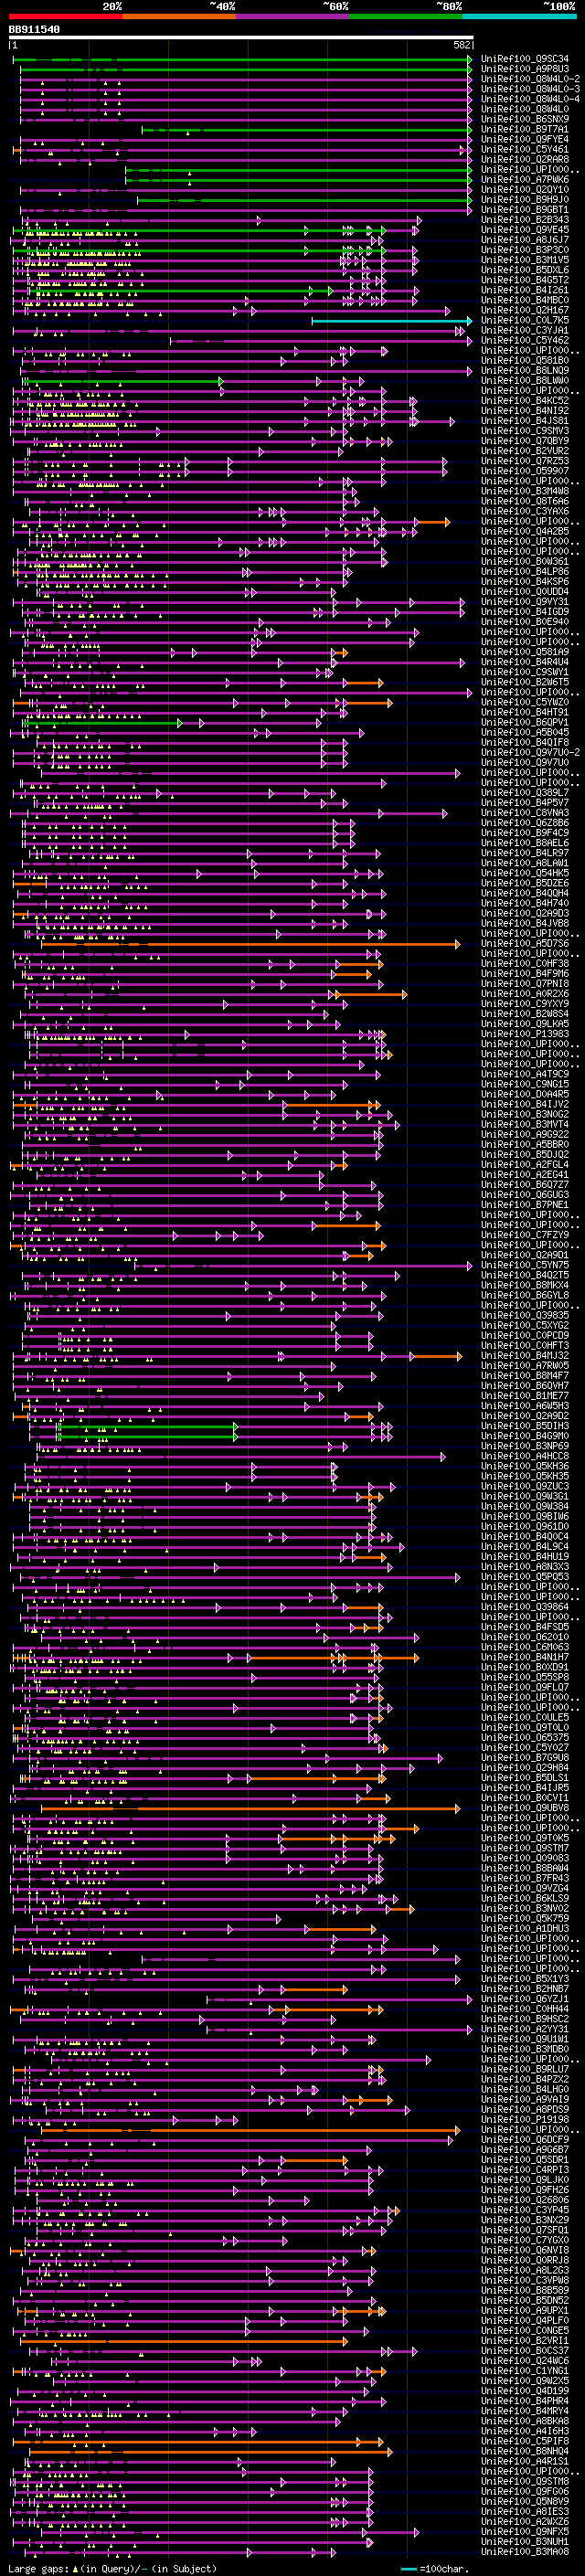Select label UniRef100_Q7RZ53
The height and width of the screenshot is (2576, 585).
point(524,461)
